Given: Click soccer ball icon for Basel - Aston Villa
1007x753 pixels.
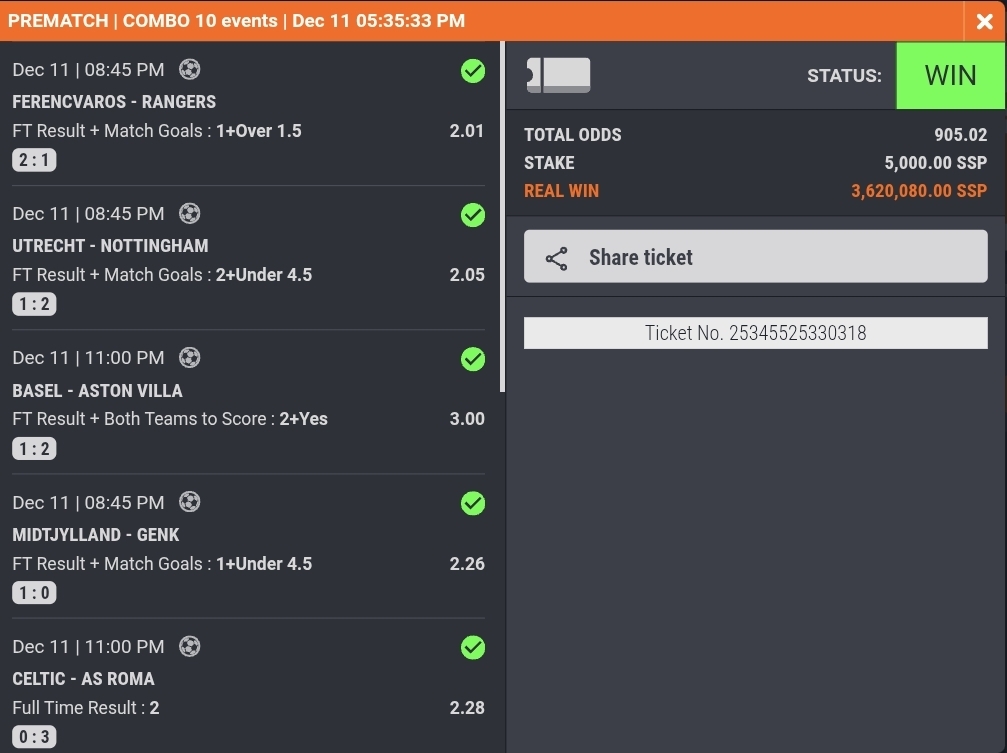Looking at the screenshot, I should pyautogui.click(x=189, y=357).
